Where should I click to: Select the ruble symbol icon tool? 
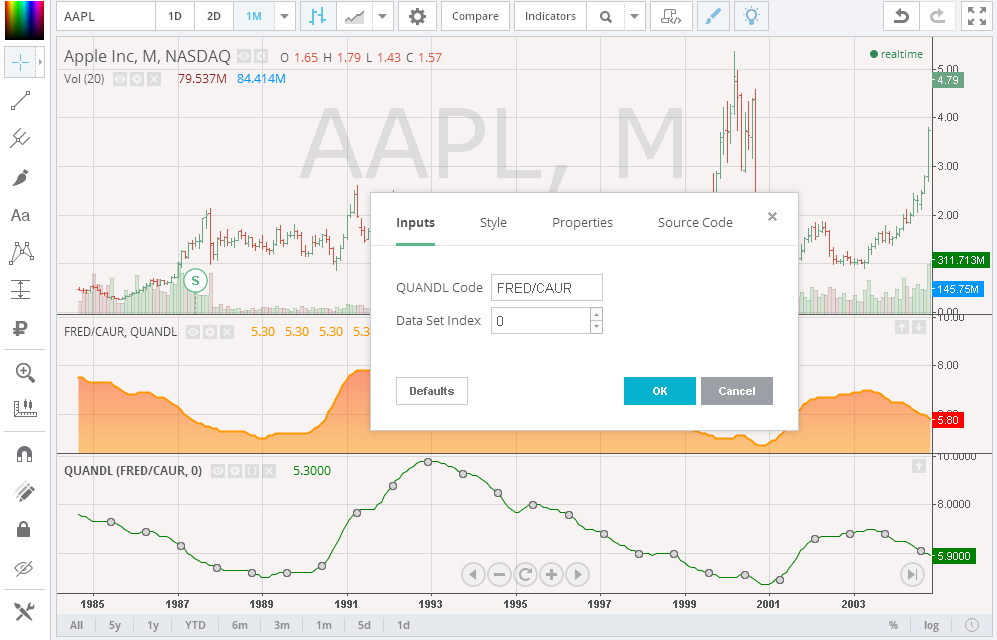[x=20, y=329]
